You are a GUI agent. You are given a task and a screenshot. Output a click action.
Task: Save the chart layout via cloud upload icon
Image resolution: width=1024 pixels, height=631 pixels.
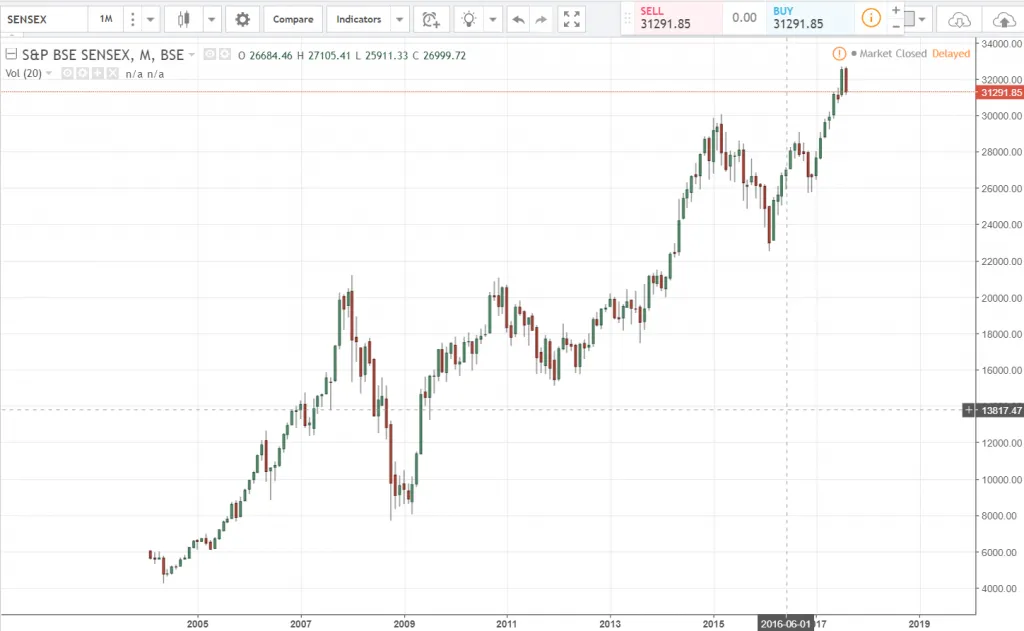tap(1005, 18)
